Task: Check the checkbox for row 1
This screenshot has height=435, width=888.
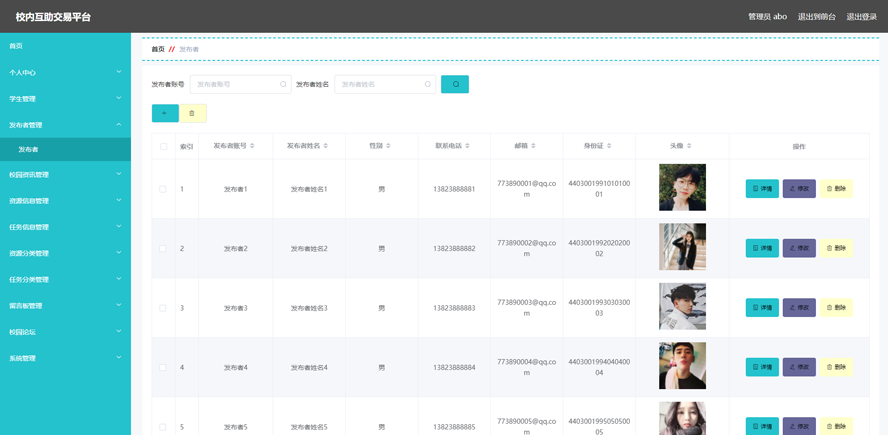Action: [163, 189]
